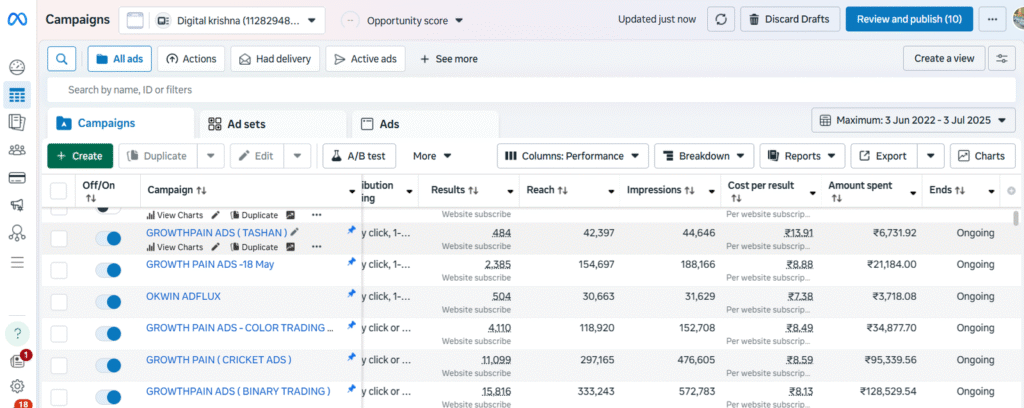The image size is (1024, 408).
Task: Open the settings gear icon in the sidebar
Action: (17, 386)
